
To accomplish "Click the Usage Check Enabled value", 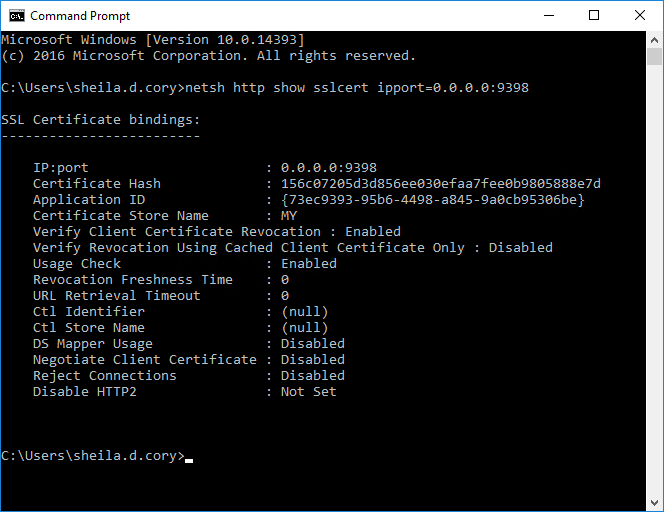I will coord(308,264).
